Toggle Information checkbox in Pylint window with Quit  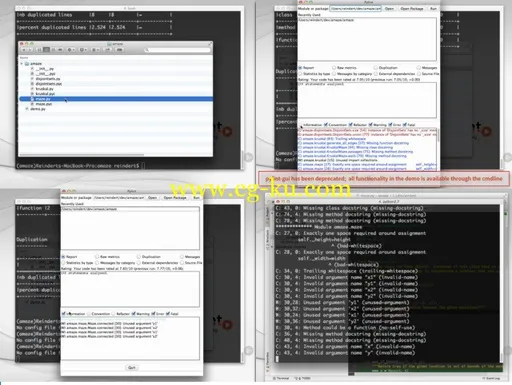pyautogui.click(x=64, y=314)
